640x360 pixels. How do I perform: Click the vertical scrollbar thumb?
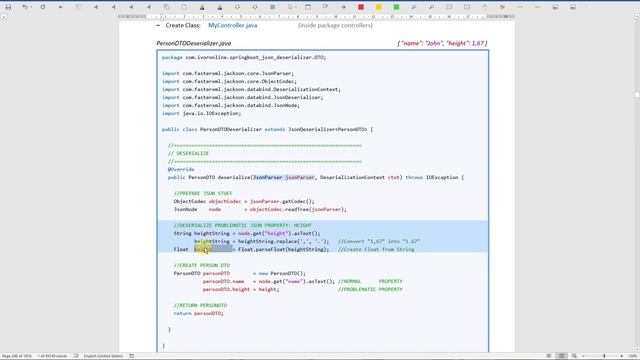pyautogui.click(x=637, y=95)
